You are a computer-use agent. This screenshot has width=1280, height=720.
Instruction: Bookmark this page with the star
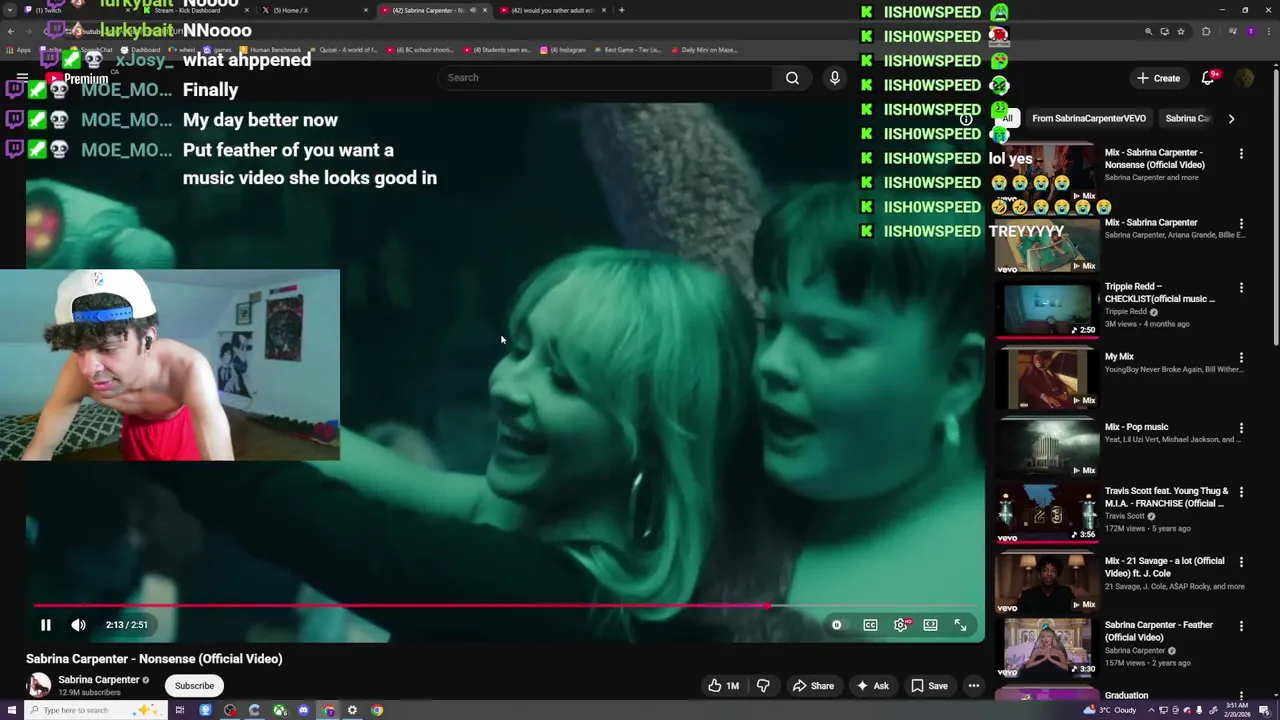1181,32
